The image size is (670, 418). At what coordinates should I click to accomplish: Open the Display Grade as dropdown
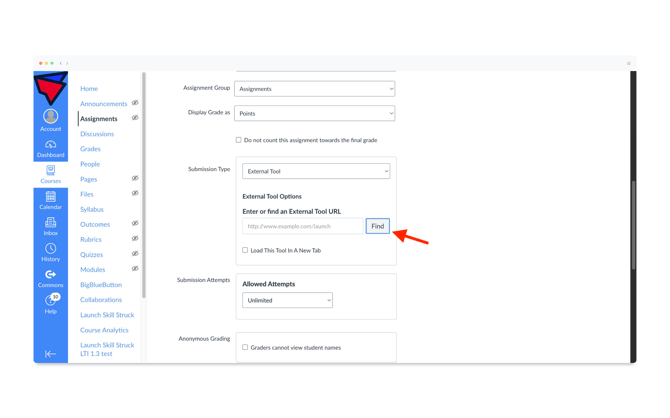point(314,113)
